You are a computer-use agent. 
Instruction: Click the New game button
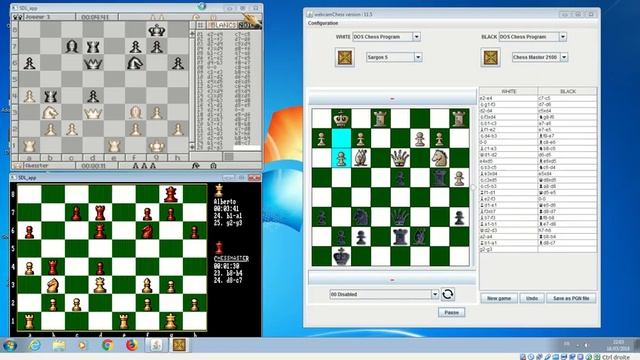[499, 298]
